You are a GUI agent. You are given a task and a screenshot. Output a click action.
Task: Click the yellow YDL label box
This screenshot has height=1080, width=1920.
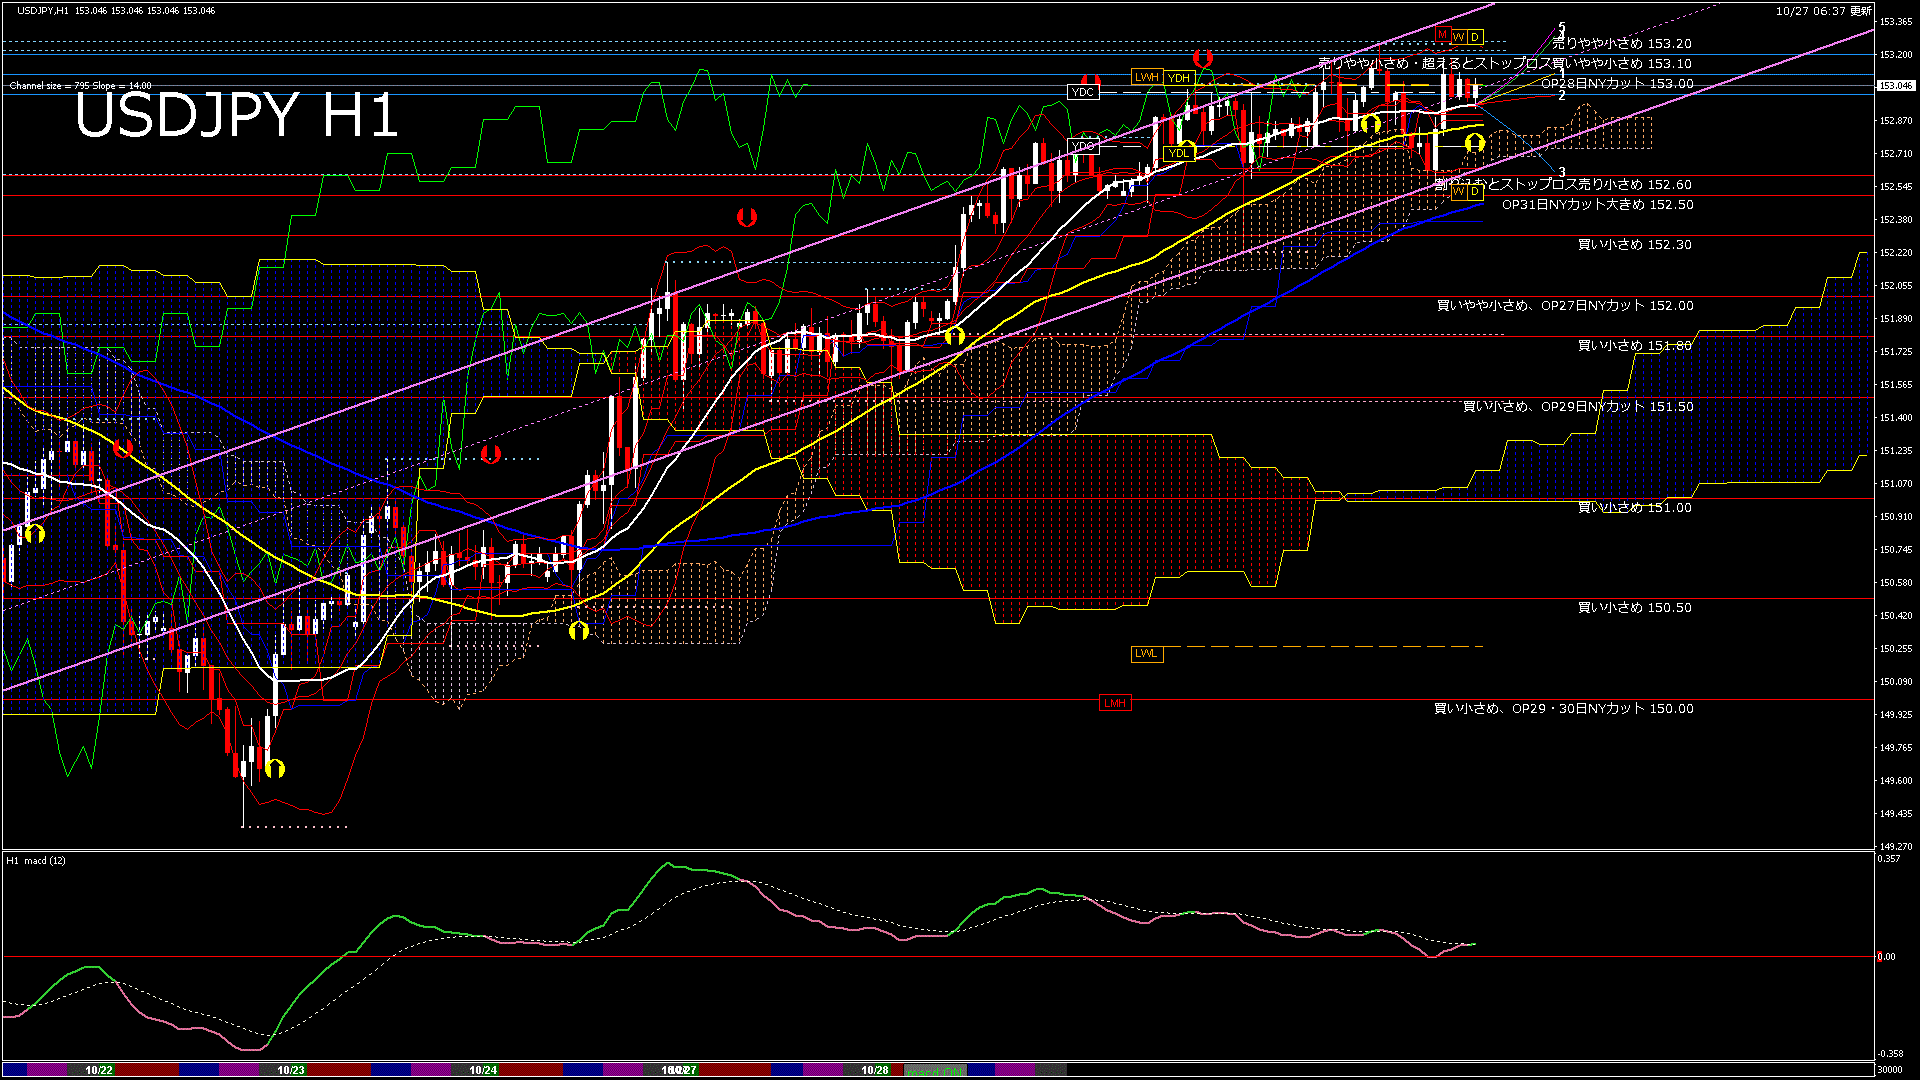click(x=1180, y=153)
